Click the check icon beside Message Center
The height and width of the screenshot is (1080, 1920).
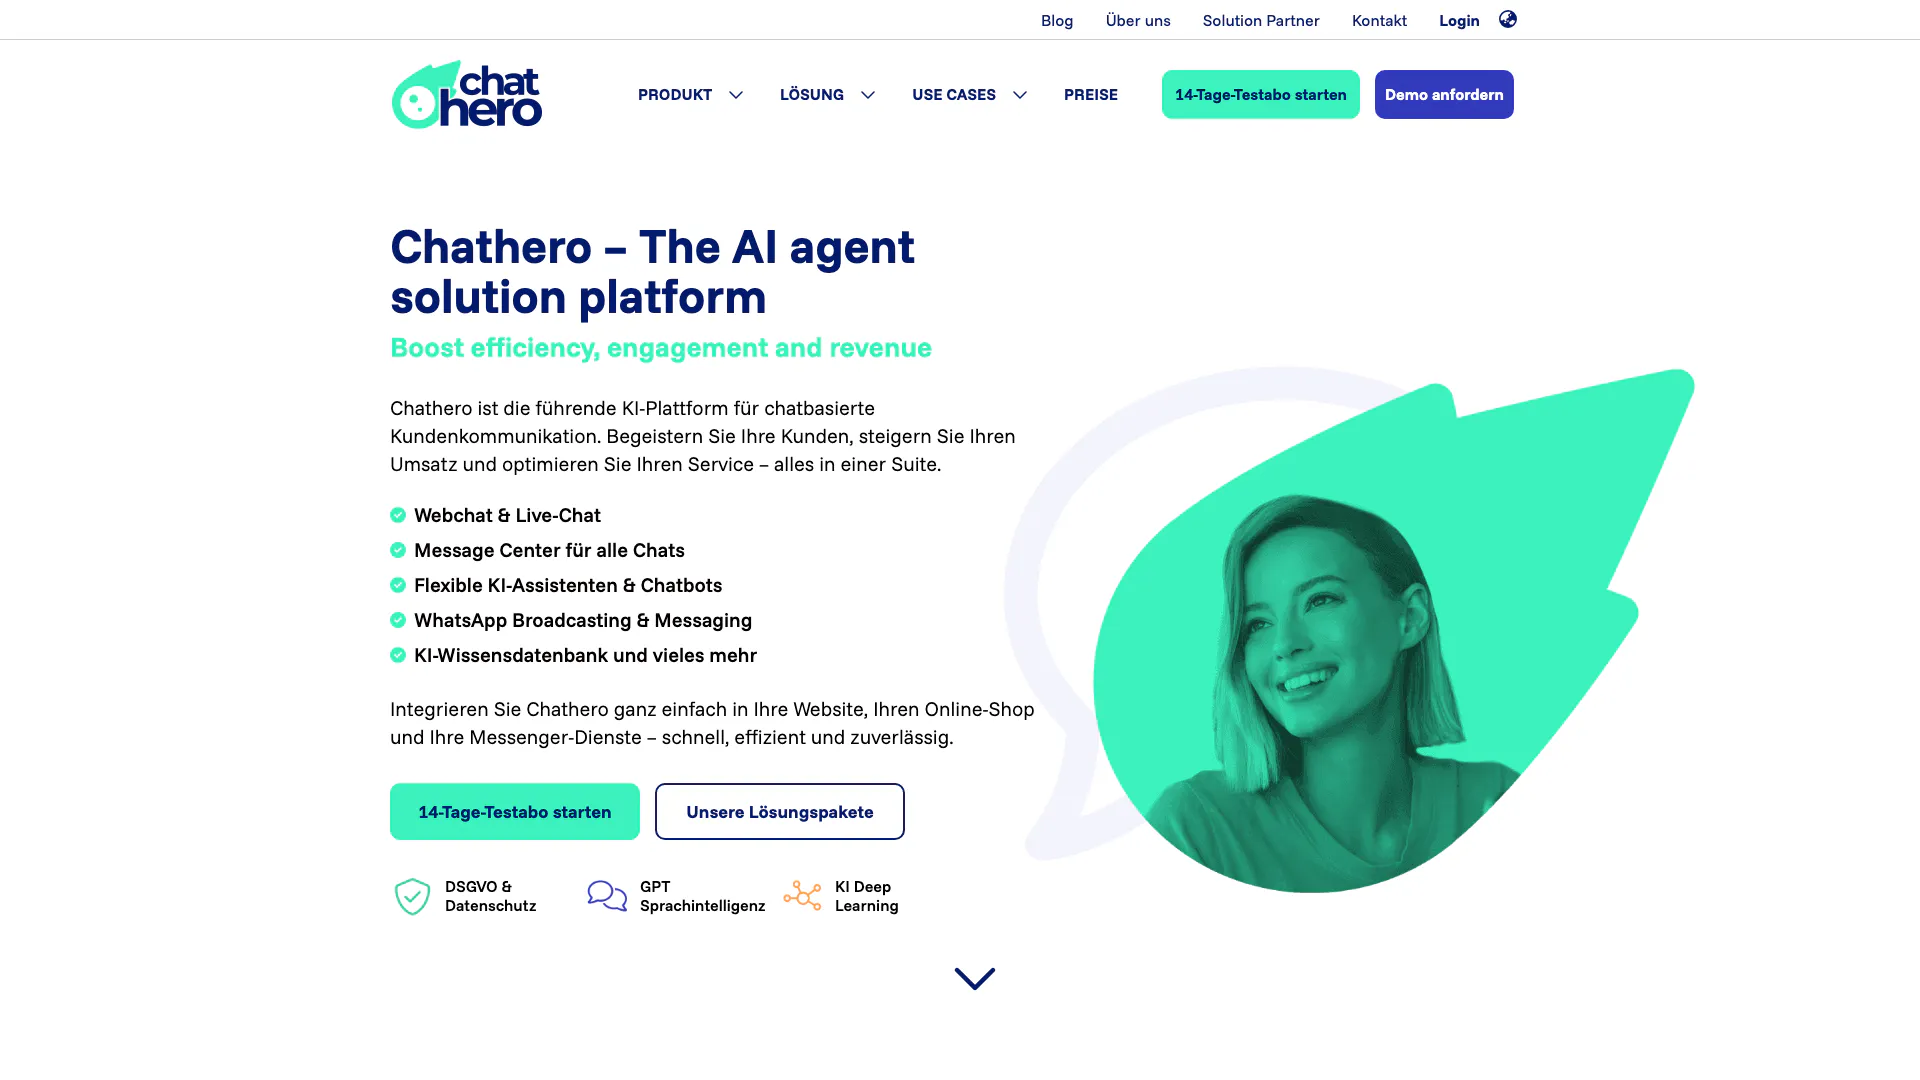pyautogui.click(x=398, y=550)
